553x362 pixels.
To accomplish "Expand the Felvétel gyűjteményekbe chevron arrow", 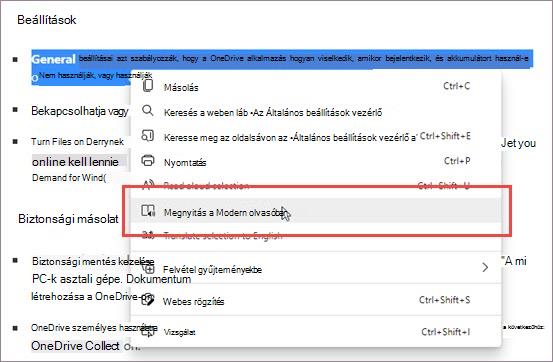I will click(x=485, y=267).
